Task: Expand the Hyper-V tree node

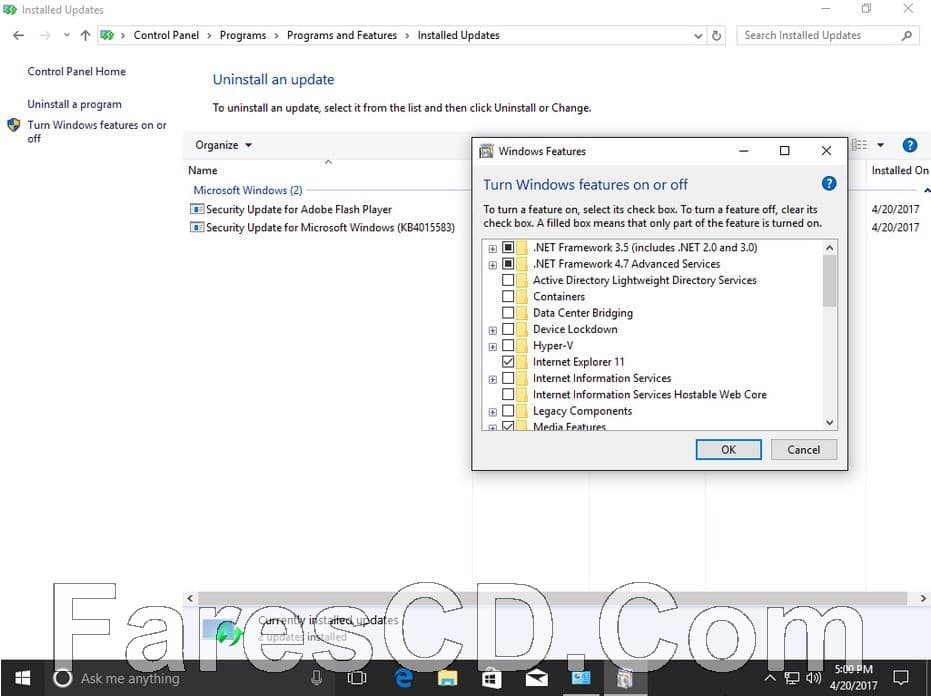Action: click(493, 346)
